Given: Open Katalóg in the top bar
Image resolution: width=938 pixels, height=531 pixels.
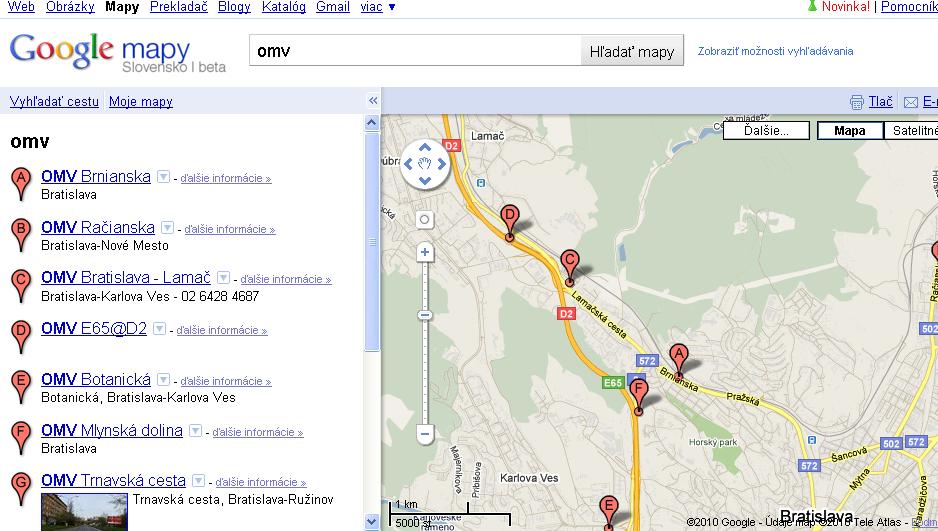Looking at the screenshot, I should tap(284, 7).
